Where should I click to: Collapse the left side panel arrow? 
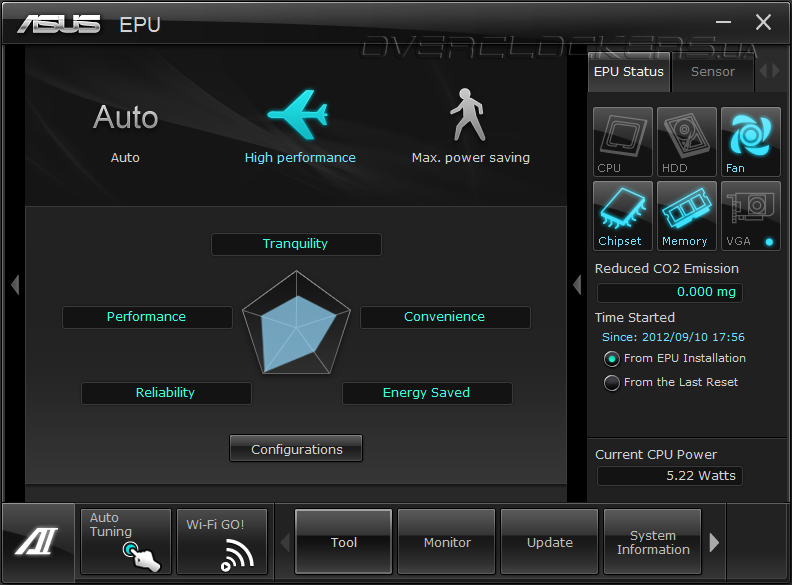pyautogui.click(x=15, y=284)
